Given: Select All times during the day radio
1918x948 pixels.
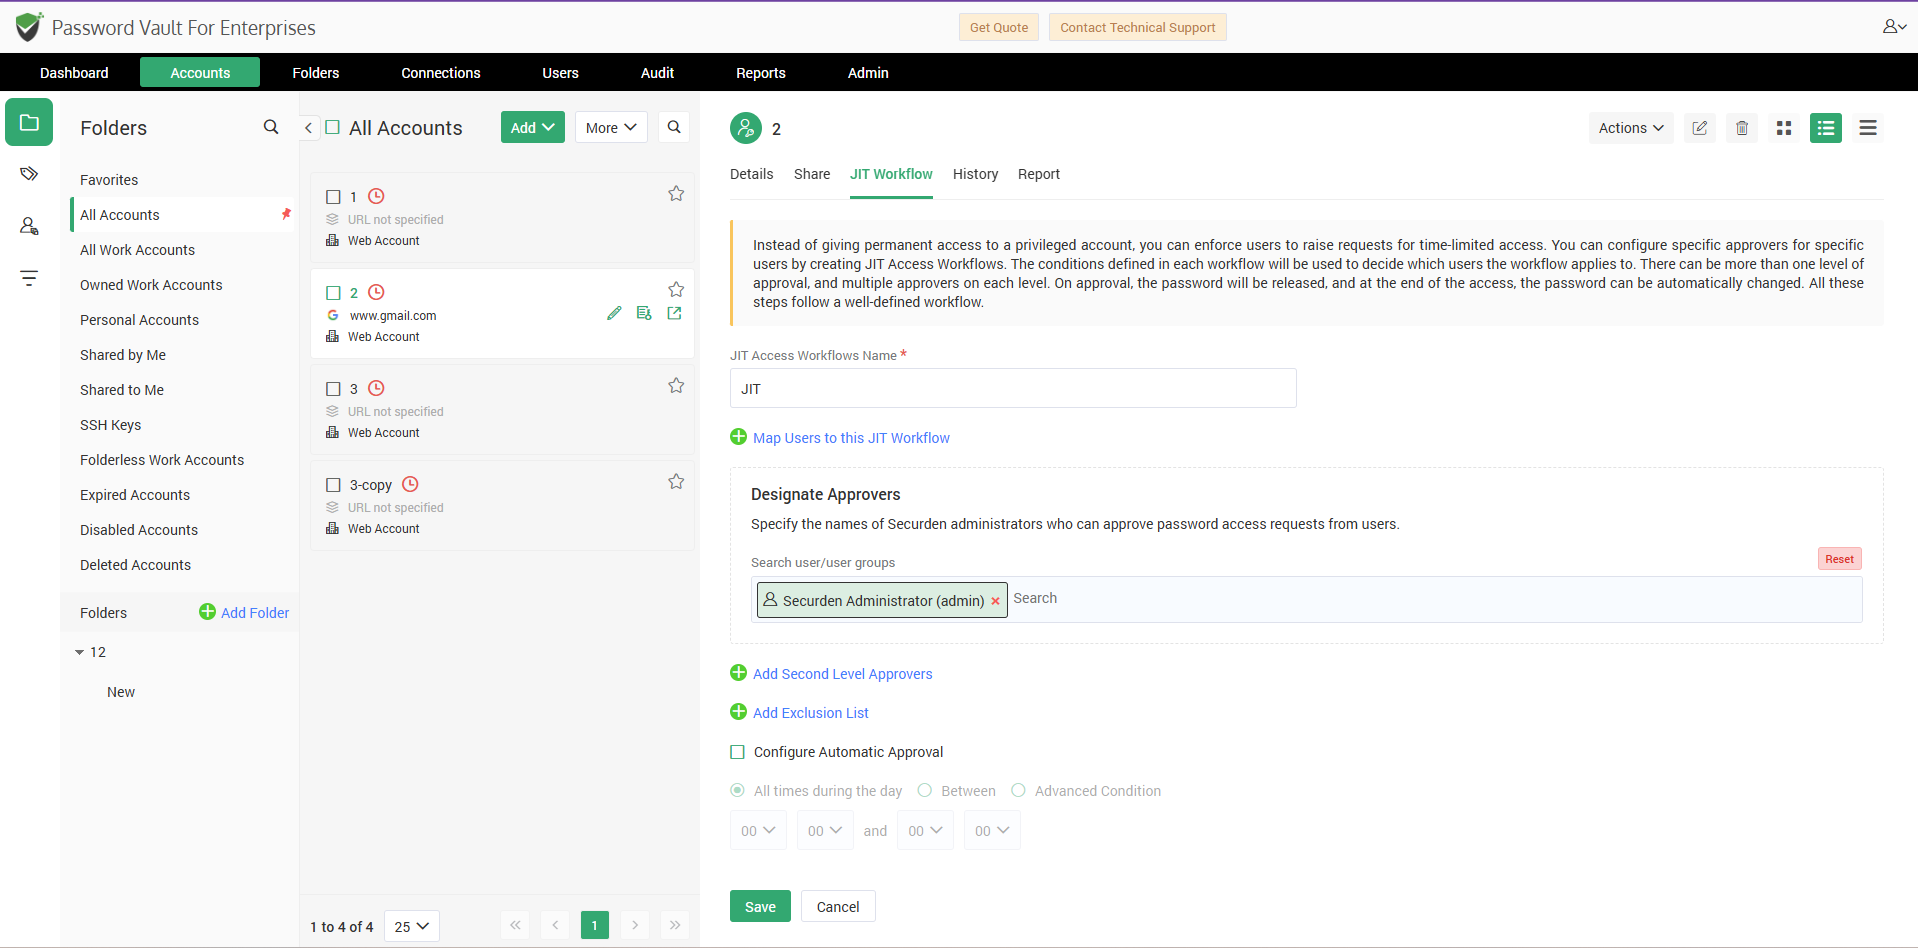Looking at the screenshot, I should pyautogui.click(x=738, y=790).
